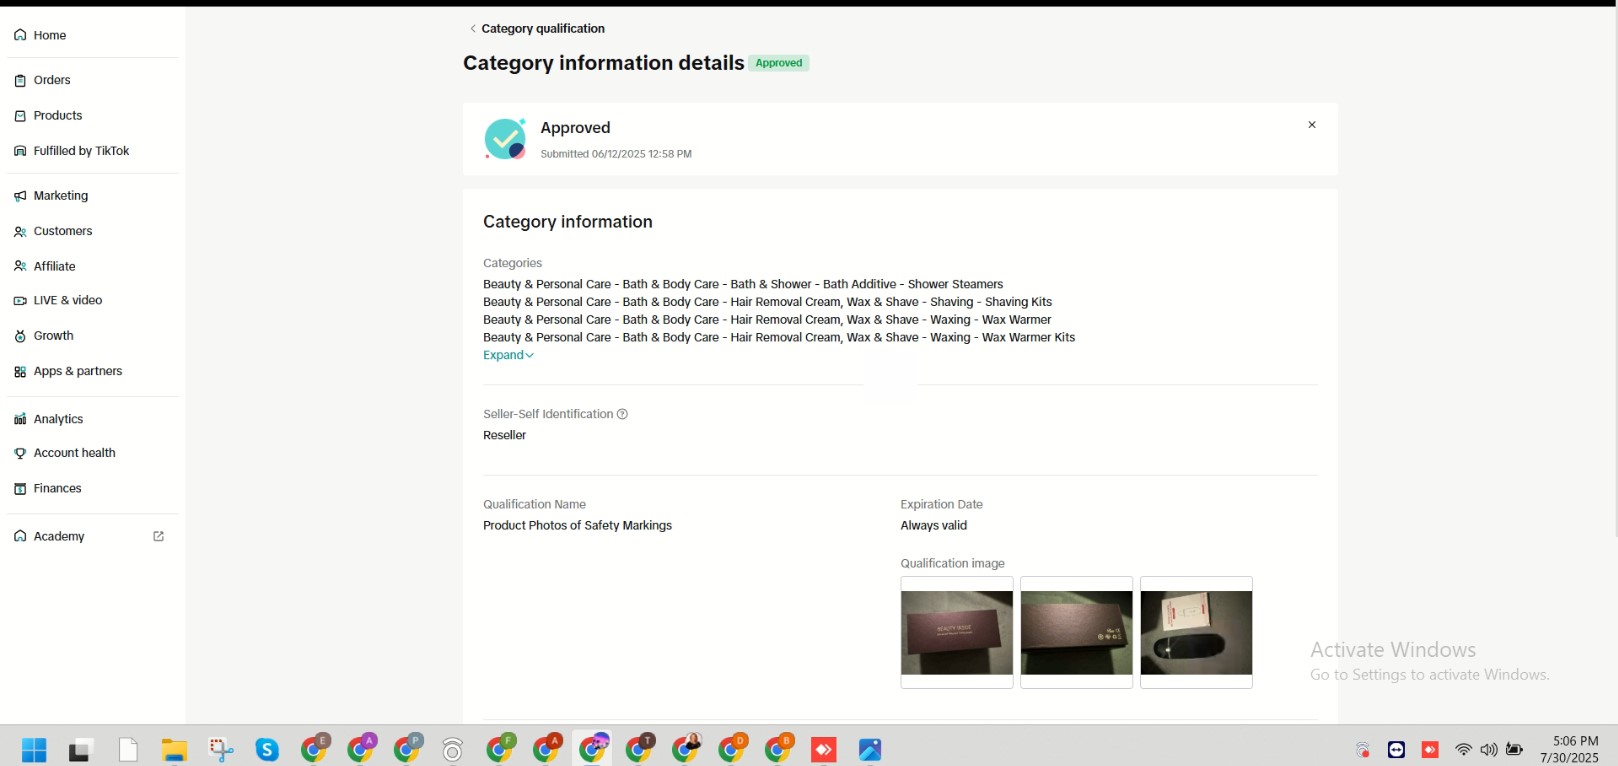Click the green Approved status badge
The image size is (1618, 766).
click(x=779, y=63)
